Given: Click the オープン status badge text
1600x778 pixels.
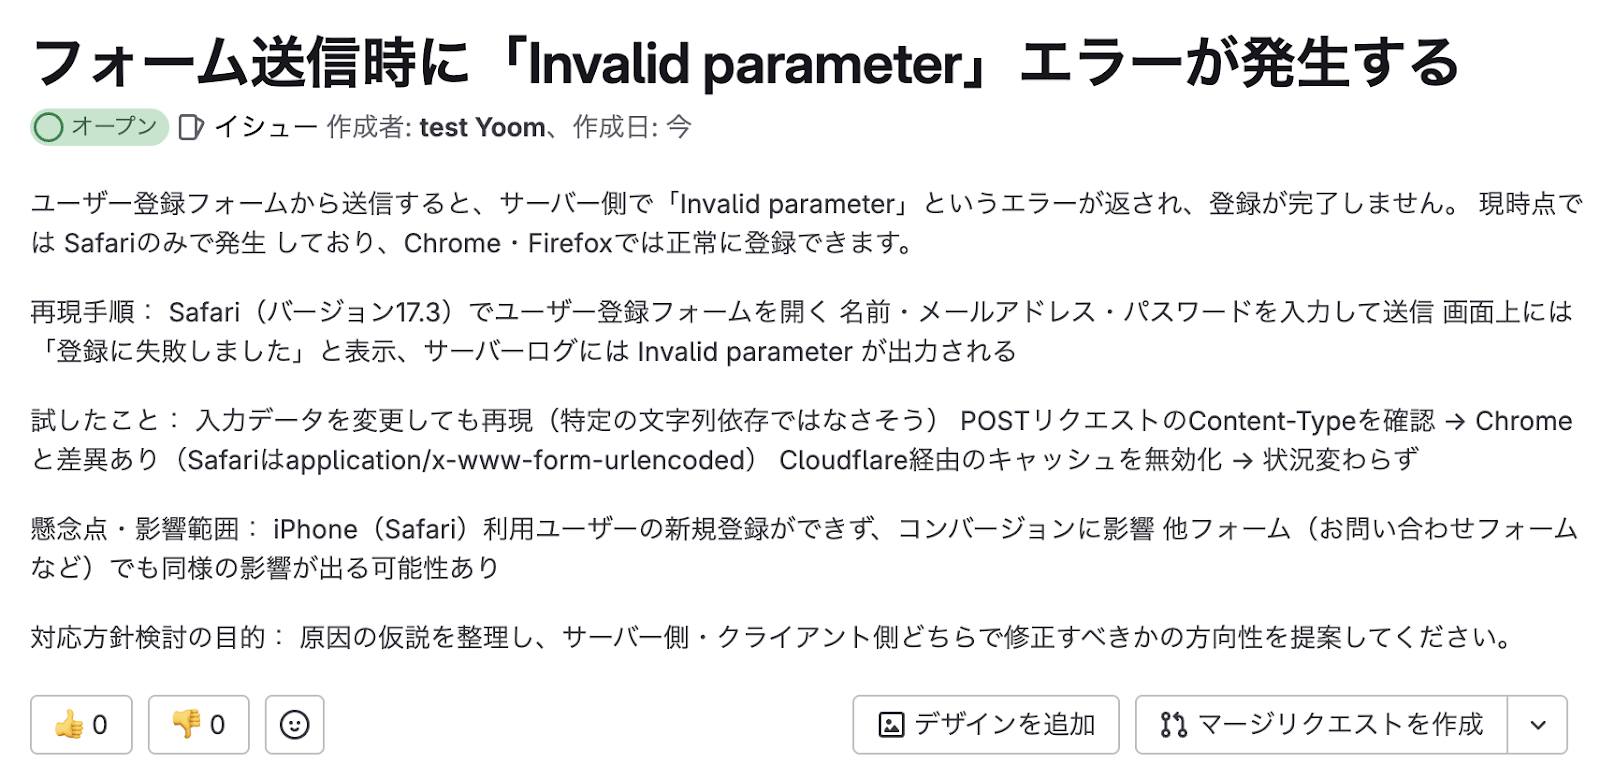Looking at the screenshot, I should [x=113, y=127].
